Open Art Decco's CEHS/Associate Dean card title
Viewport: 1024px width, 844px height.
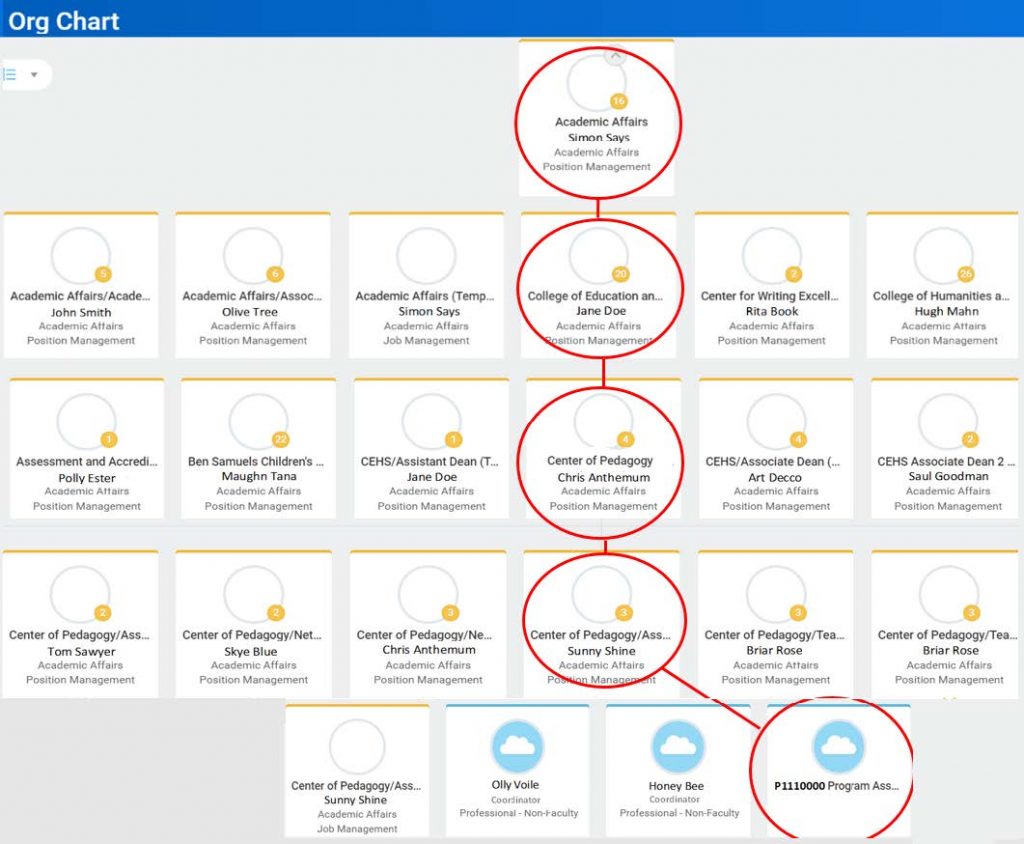pyautogui.click(x=772, y=462)
